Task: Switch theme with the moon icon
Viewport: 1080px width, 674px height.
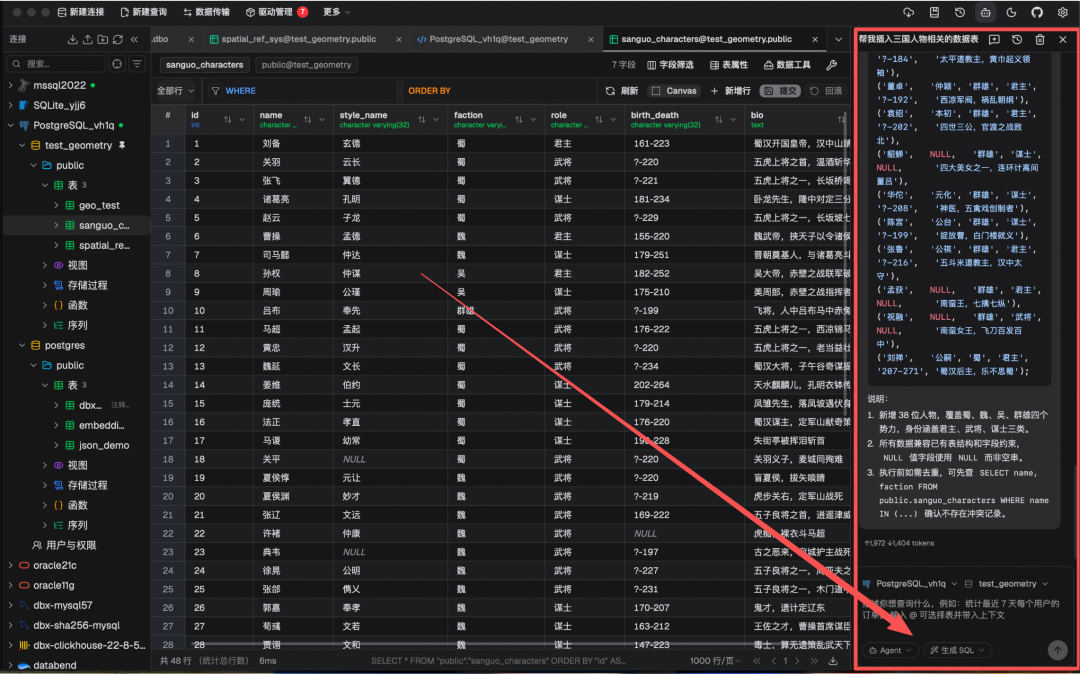Action: tap(1011, 12)
